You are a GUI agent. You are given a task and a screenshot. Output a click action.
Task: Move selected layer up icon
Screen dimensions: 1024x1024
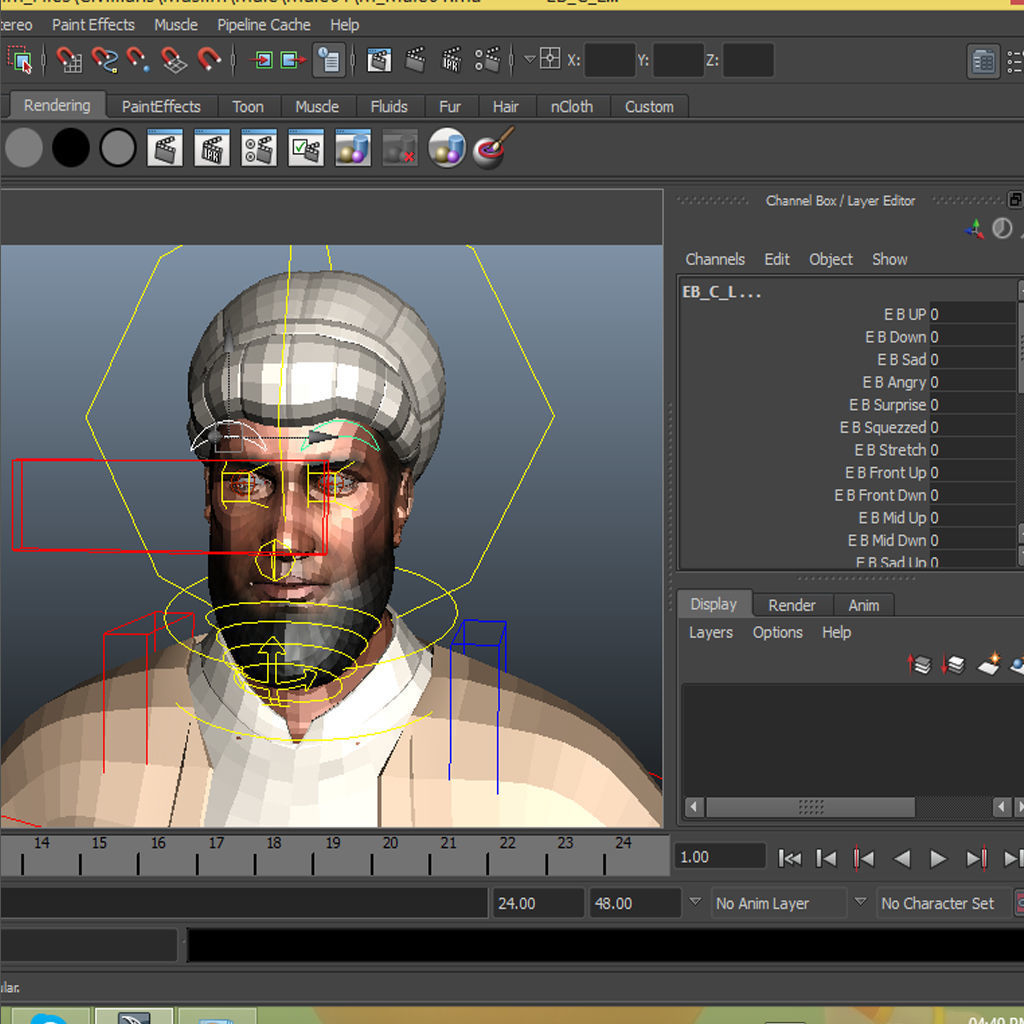pos(920,665)
